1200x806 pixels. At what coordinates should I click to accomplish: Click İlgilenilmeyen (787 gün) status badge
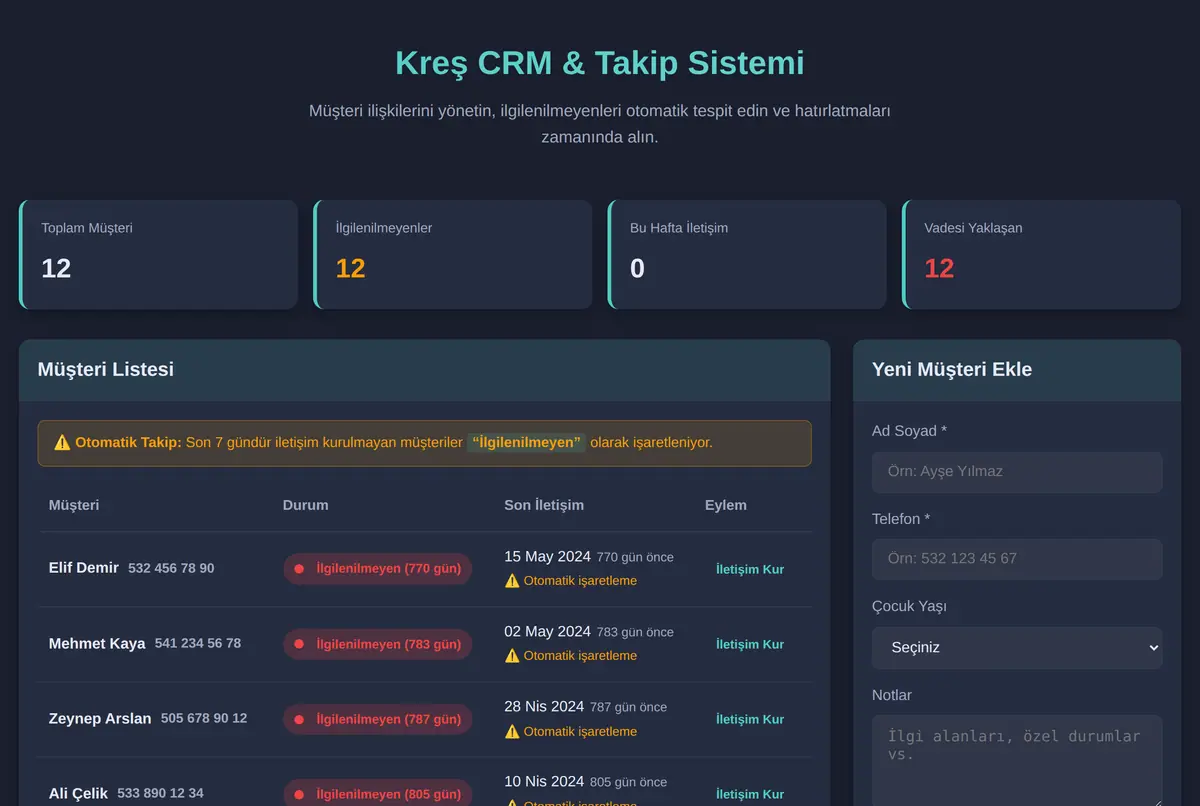click(x=377, y=719)
